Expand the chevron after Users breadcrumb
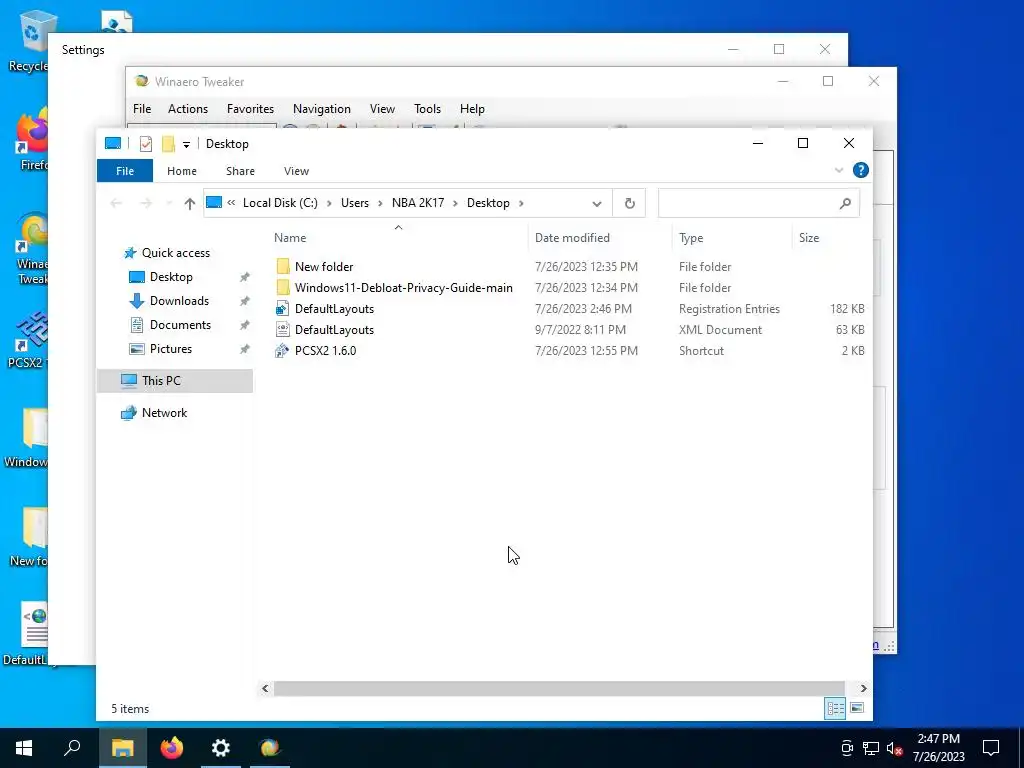Viewport: 1024px width, 768px height. pyautogui.click(x=380, y=203)
